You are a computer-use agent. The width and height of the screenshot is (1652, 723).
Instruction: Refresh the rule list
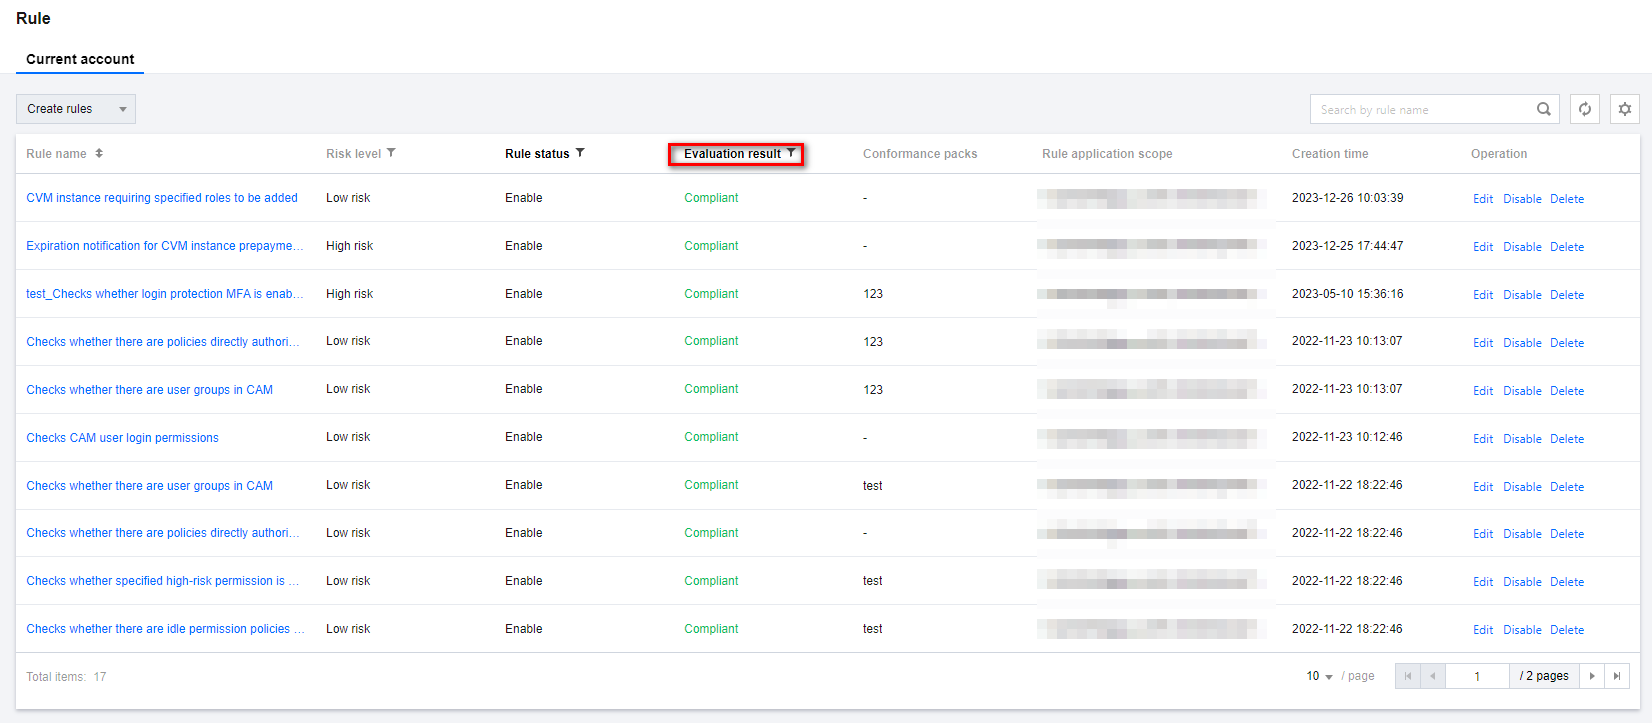tap(1585, 109)
